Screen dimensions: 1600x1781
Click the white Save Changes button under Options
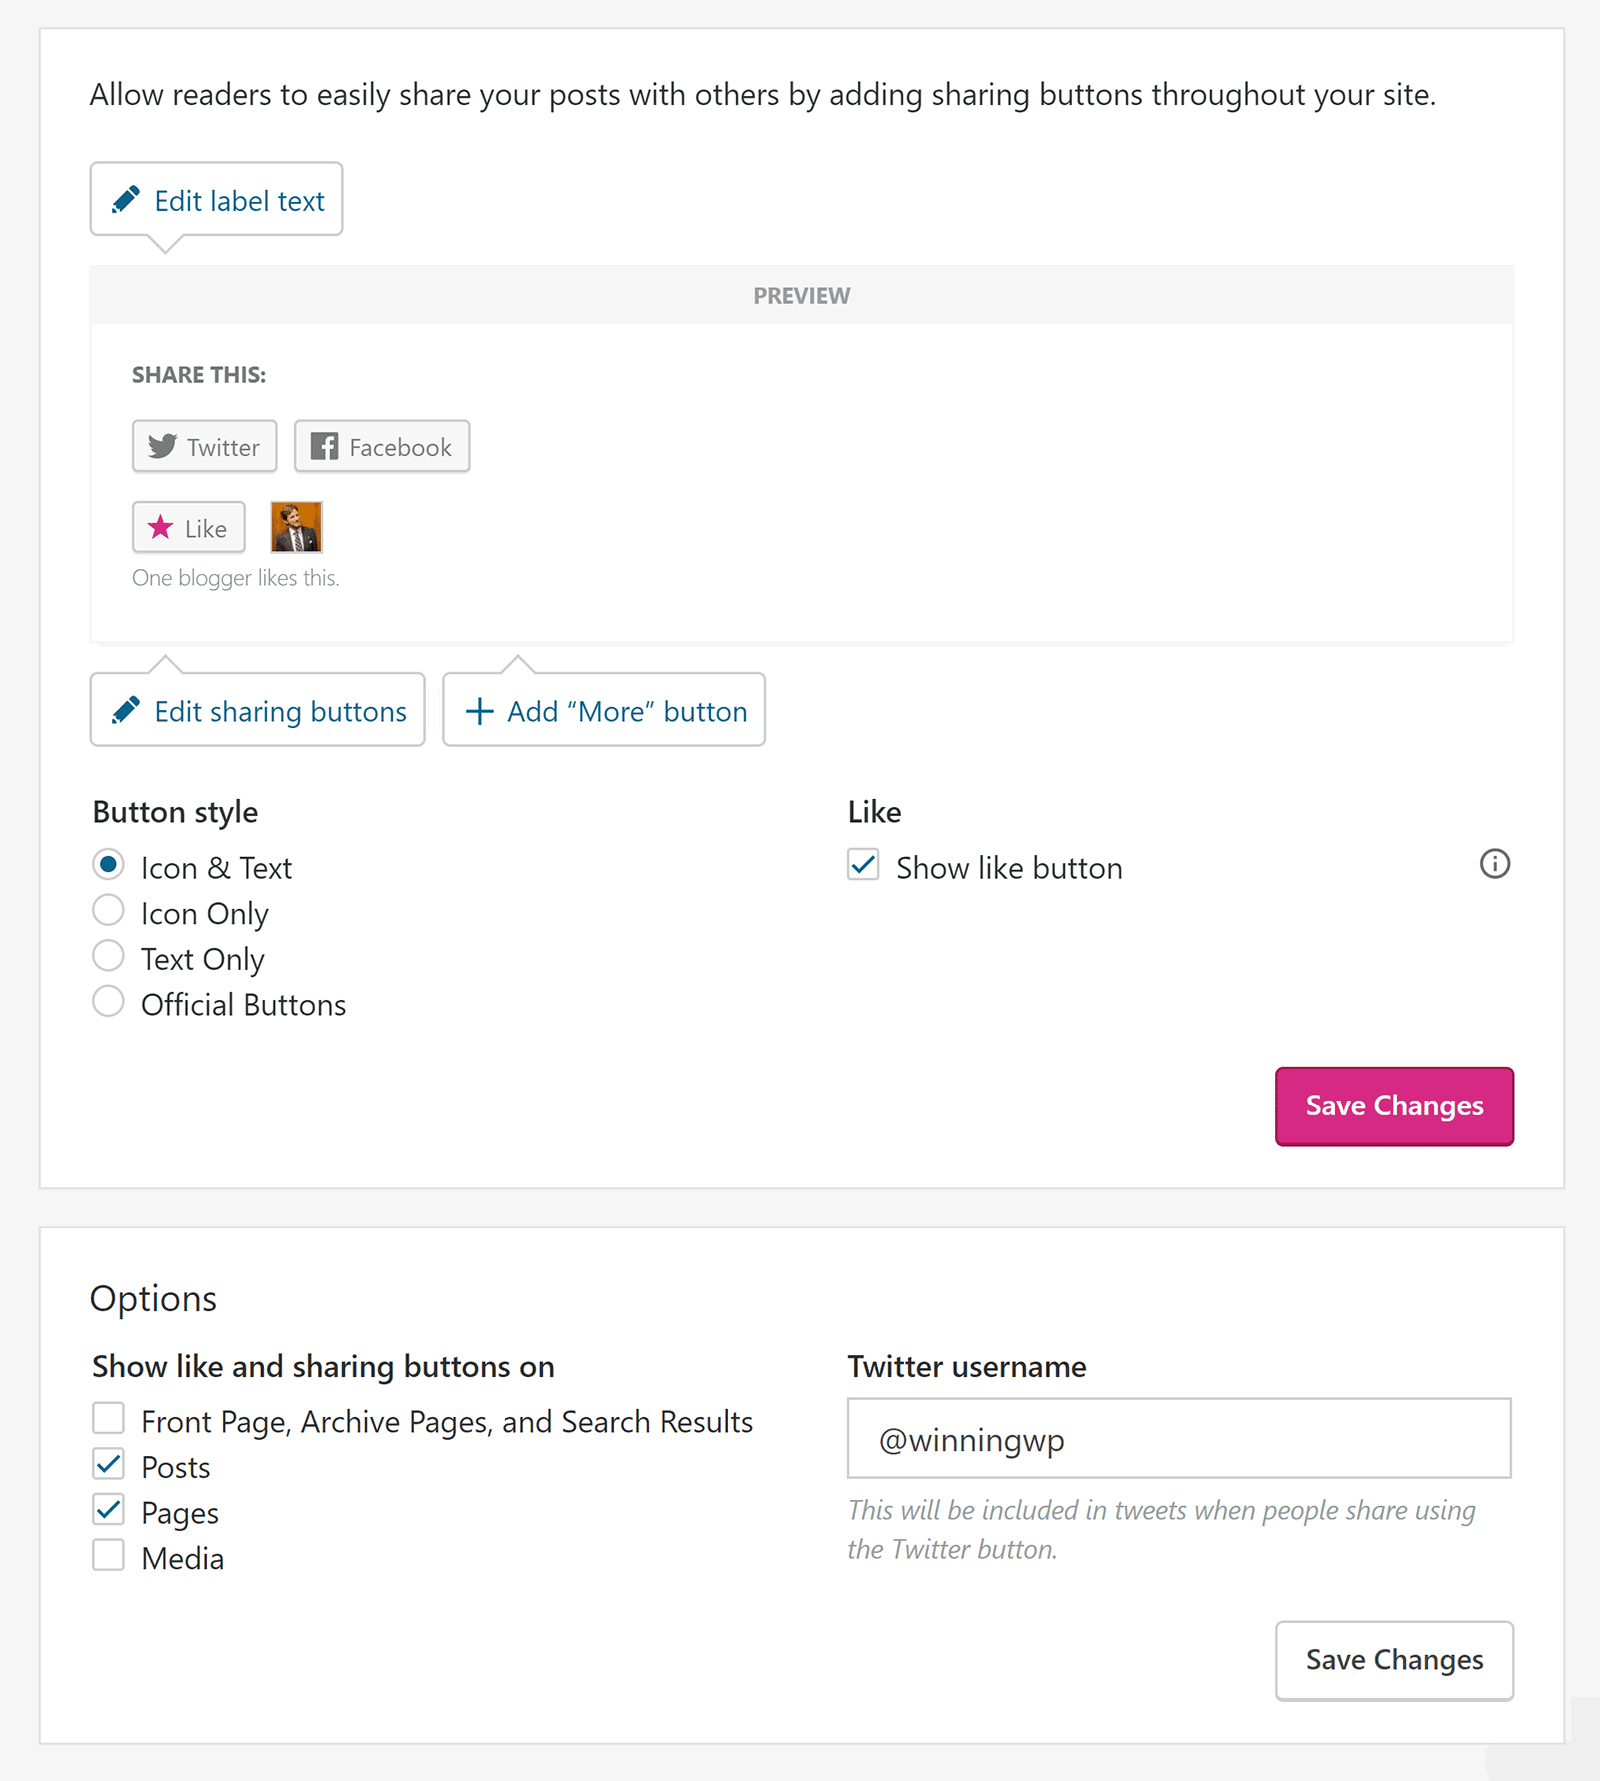tap(1394, 1660)
